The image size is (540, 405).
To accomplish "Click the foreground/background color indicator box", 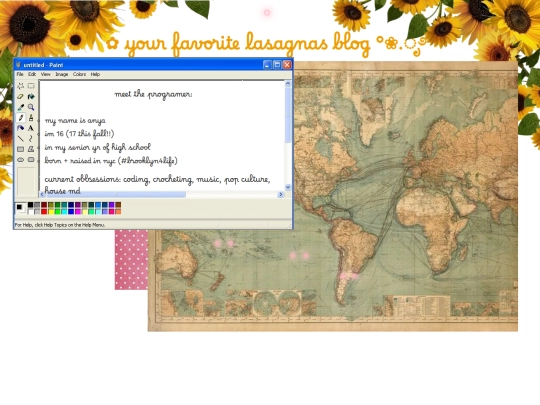I will pos(21,208).
